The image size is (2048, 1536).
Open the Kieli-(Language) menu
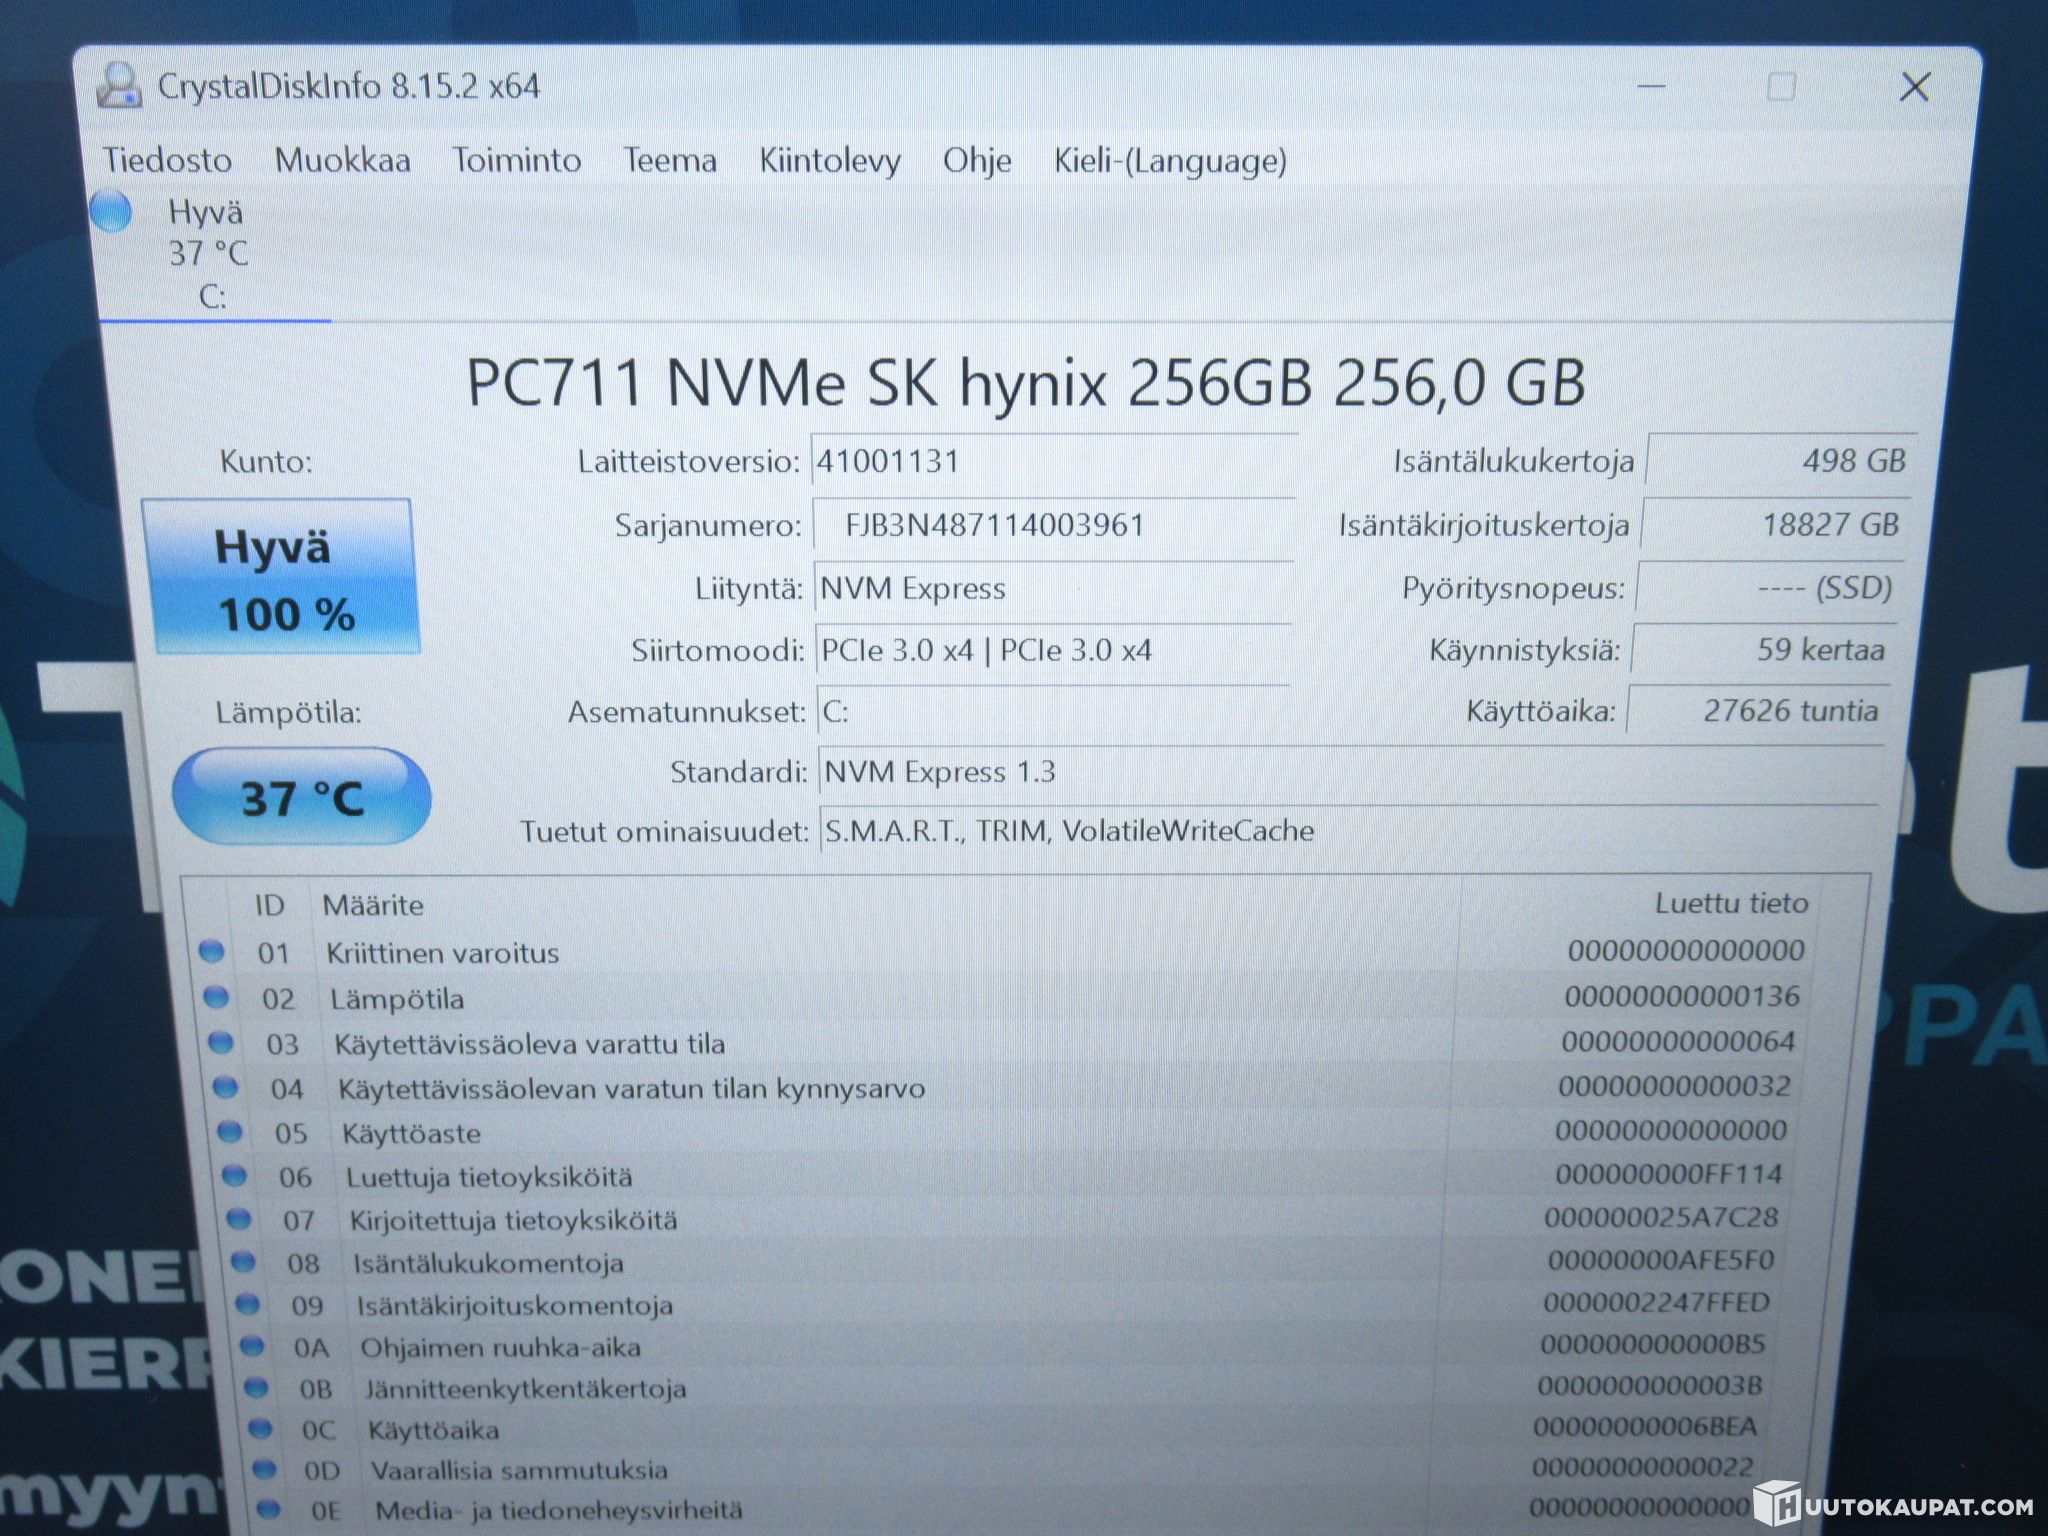click(1170, 161)
